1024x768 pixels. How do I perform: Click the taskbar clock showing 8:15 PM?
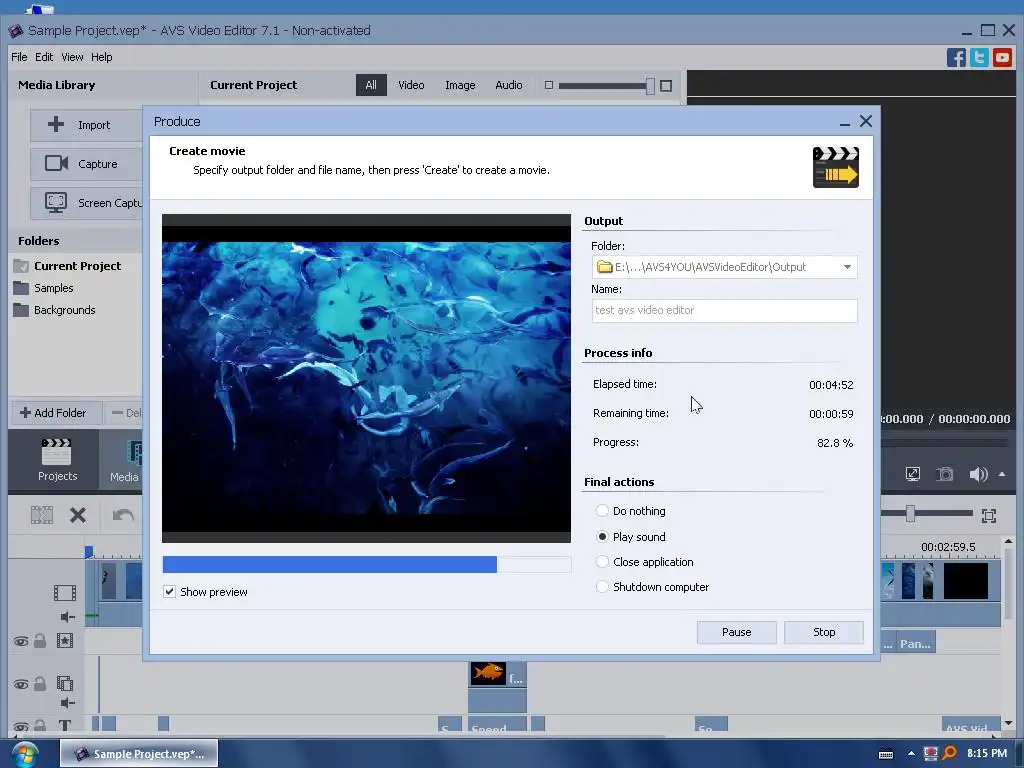click(987, 754)
